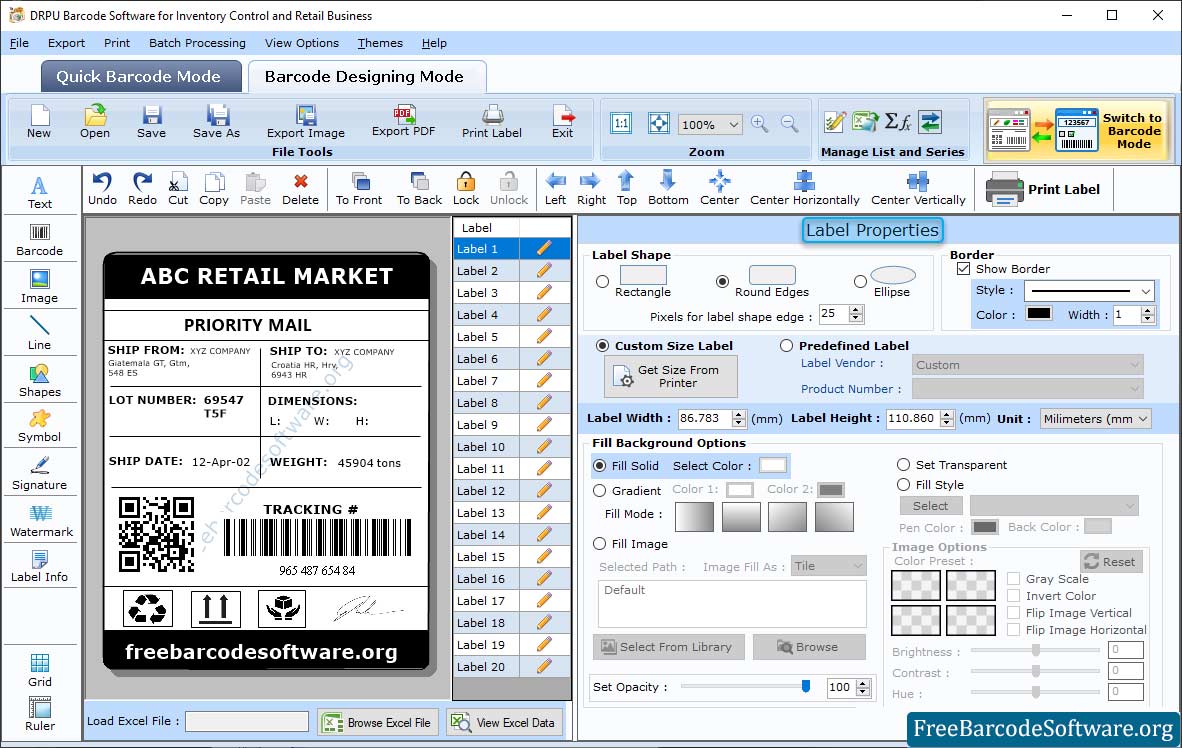Open the Shapes tool

39,381
